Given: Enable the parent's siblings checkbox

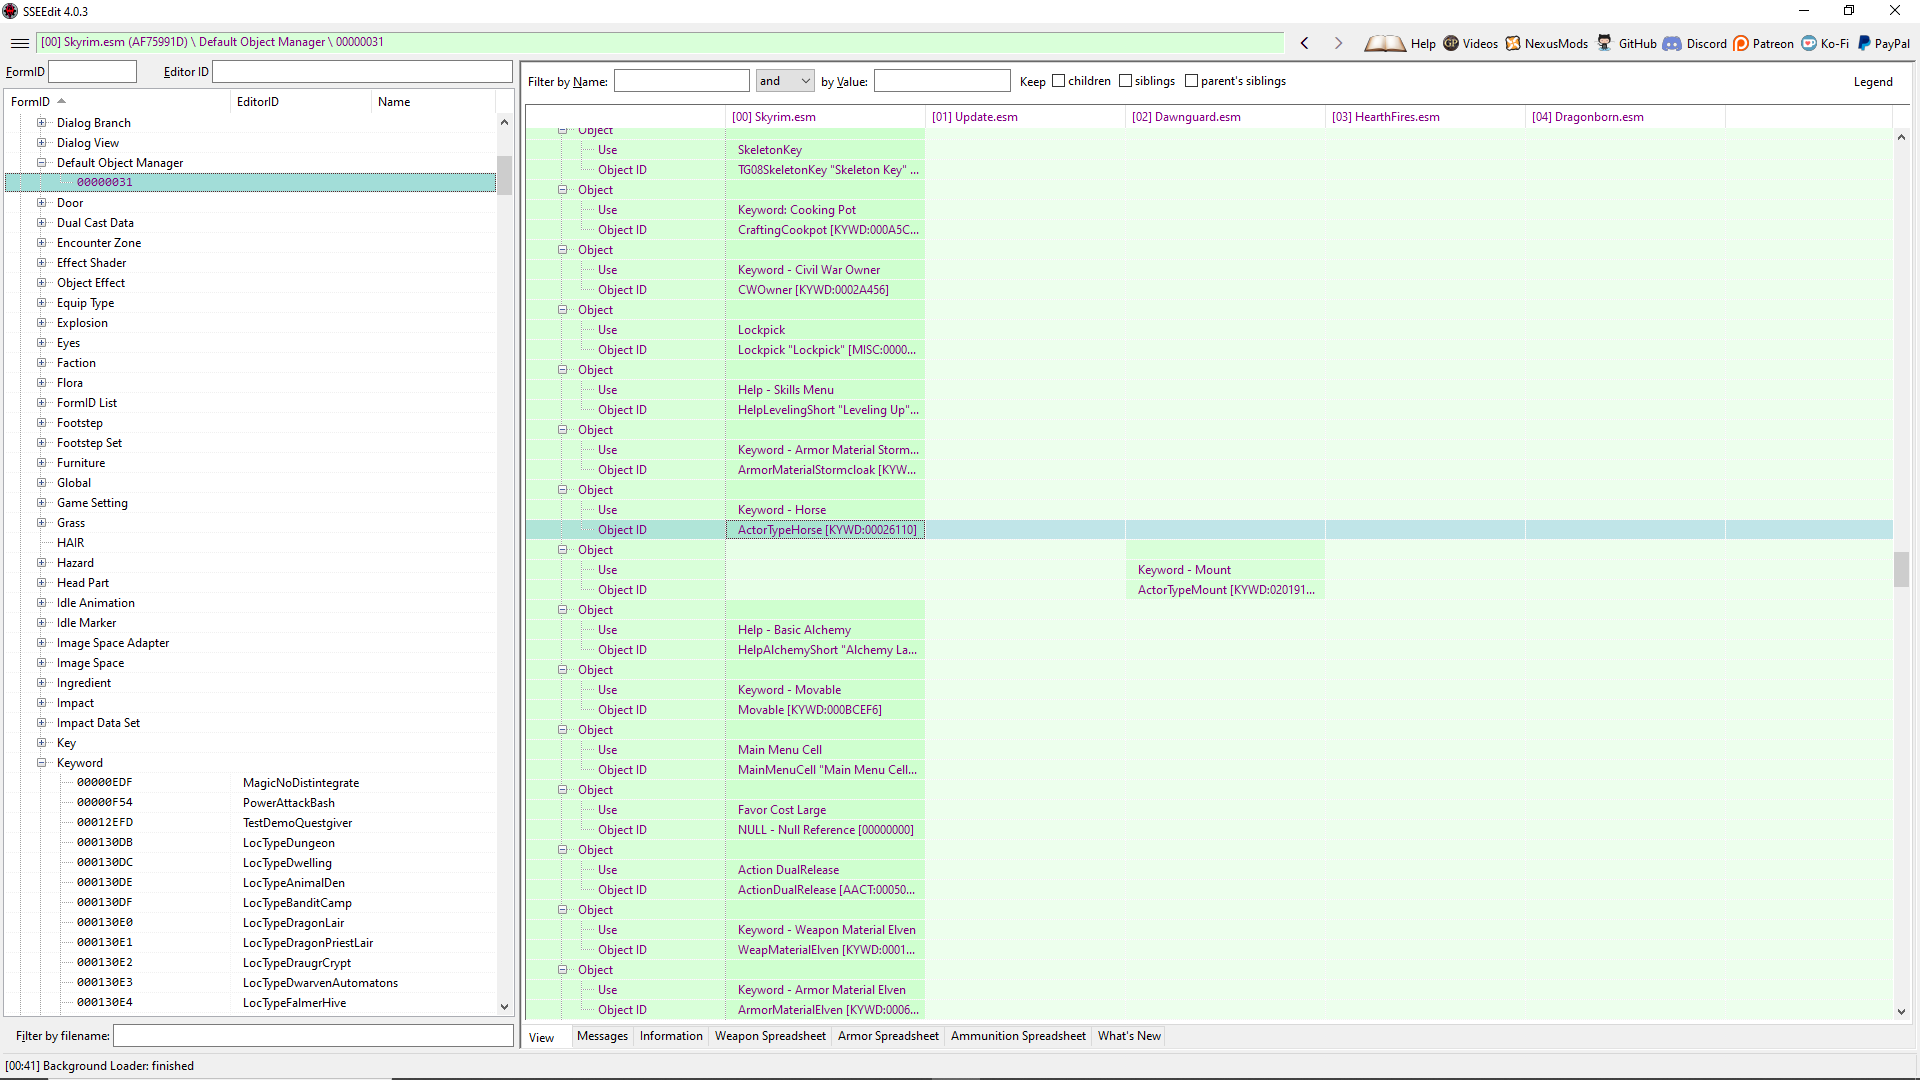Looking at the screenshot, I should pyautogui.click(x=1191, y=81).
